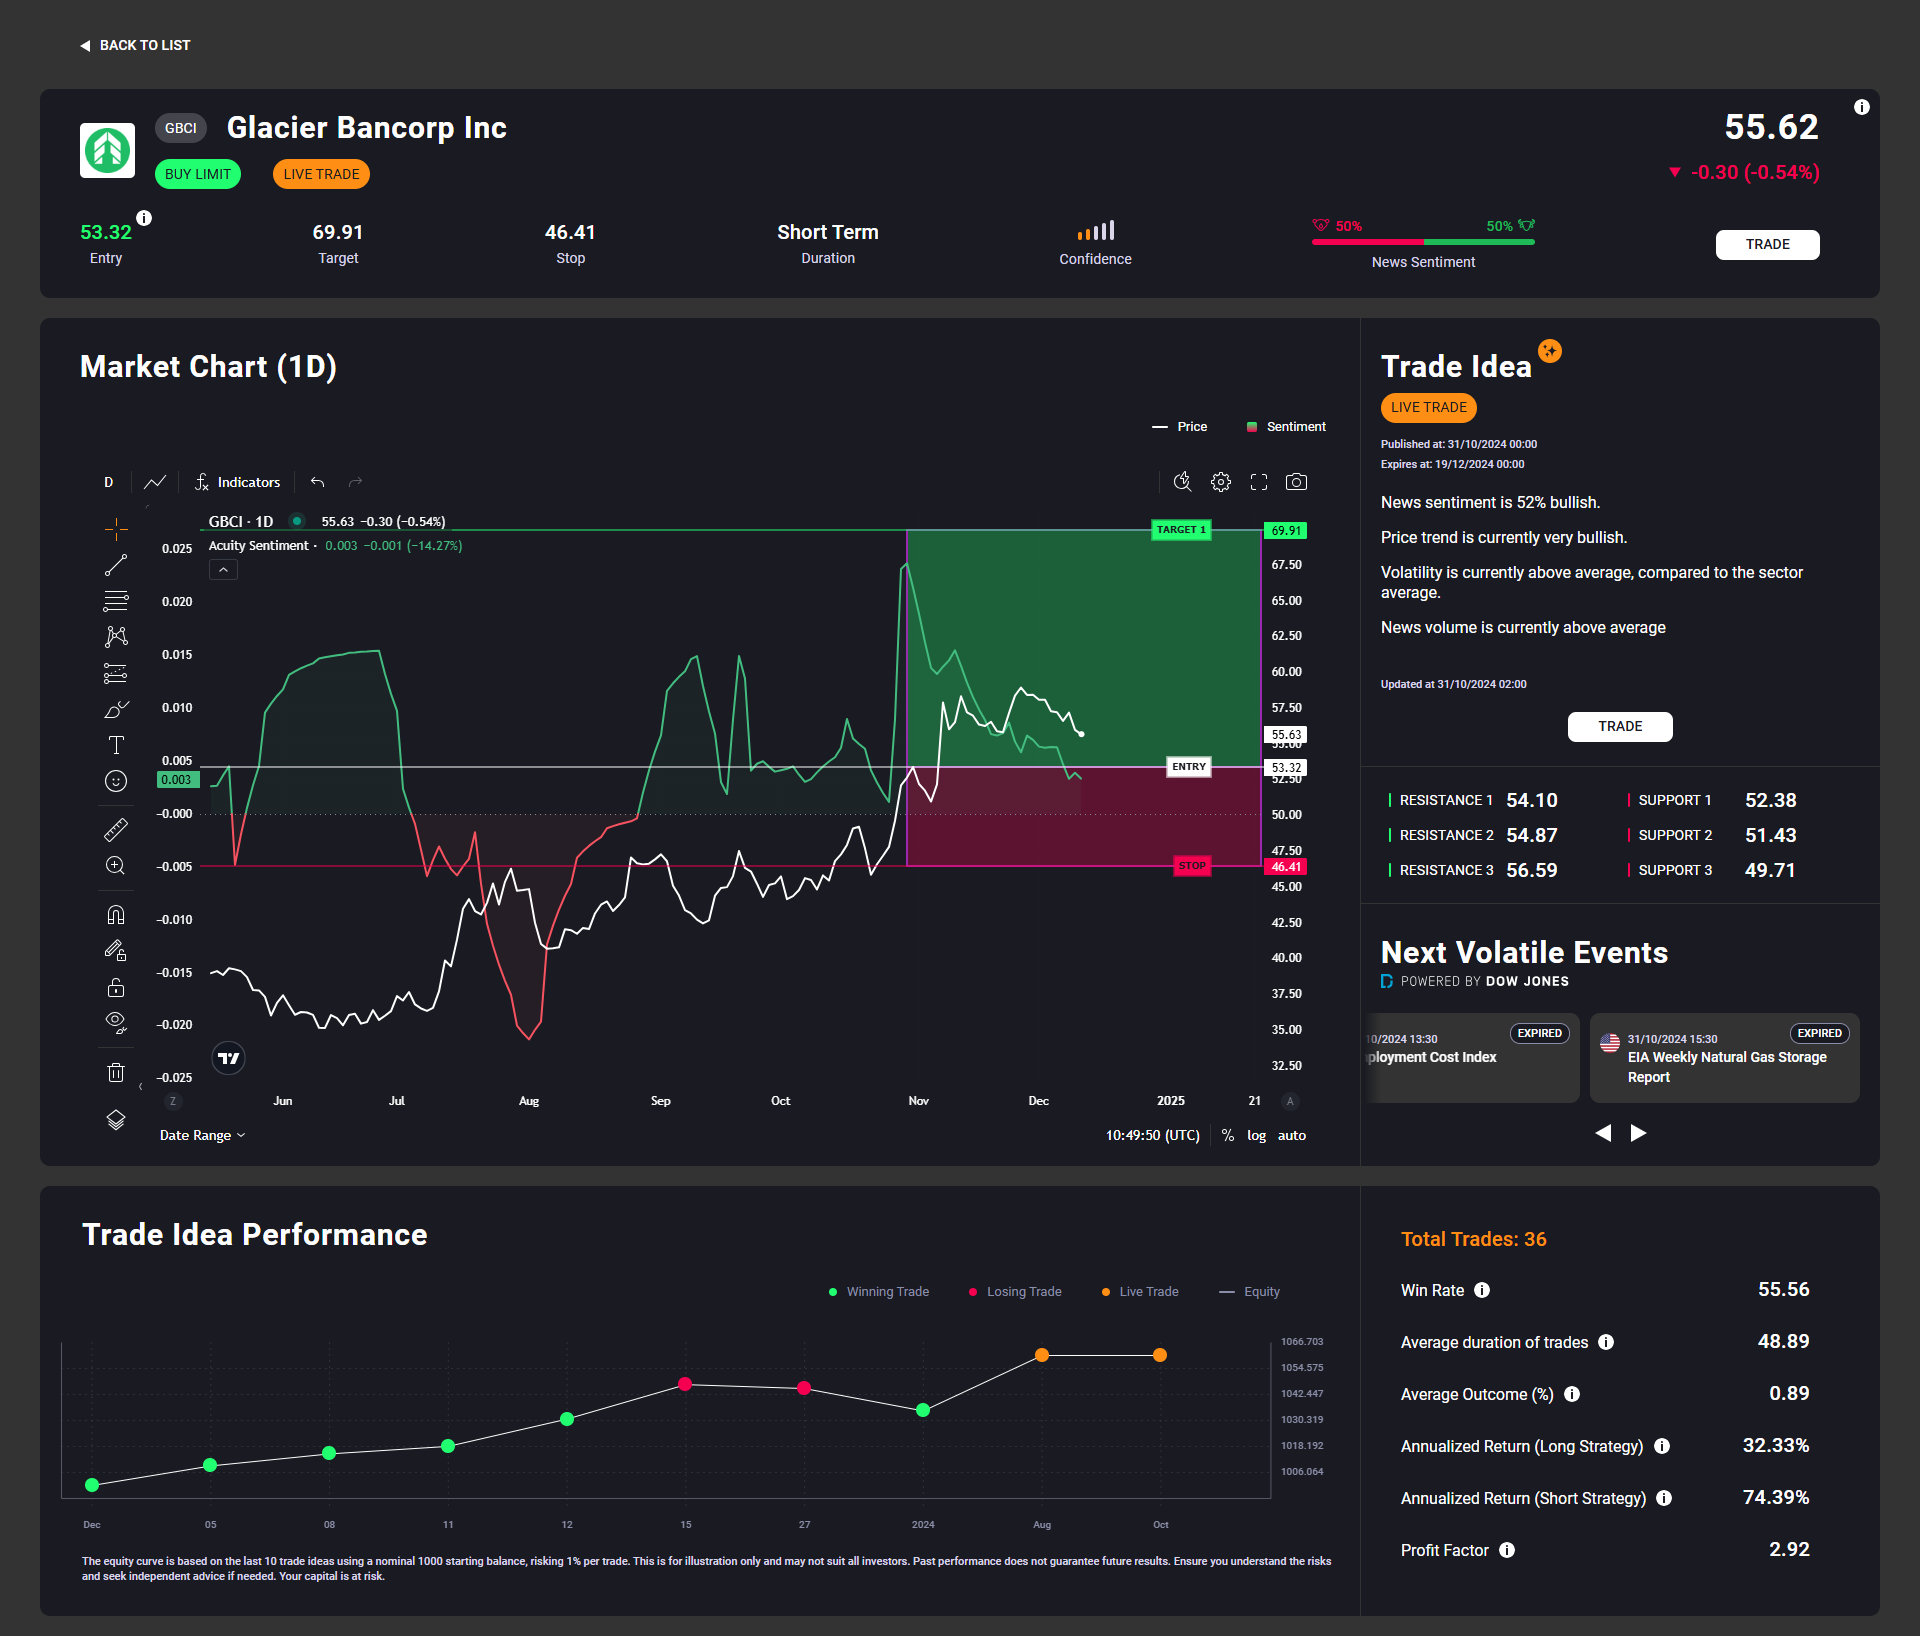The image size is (1920, 1636).
Task: Show next volatile event
Action: tap(1638, 1133)
